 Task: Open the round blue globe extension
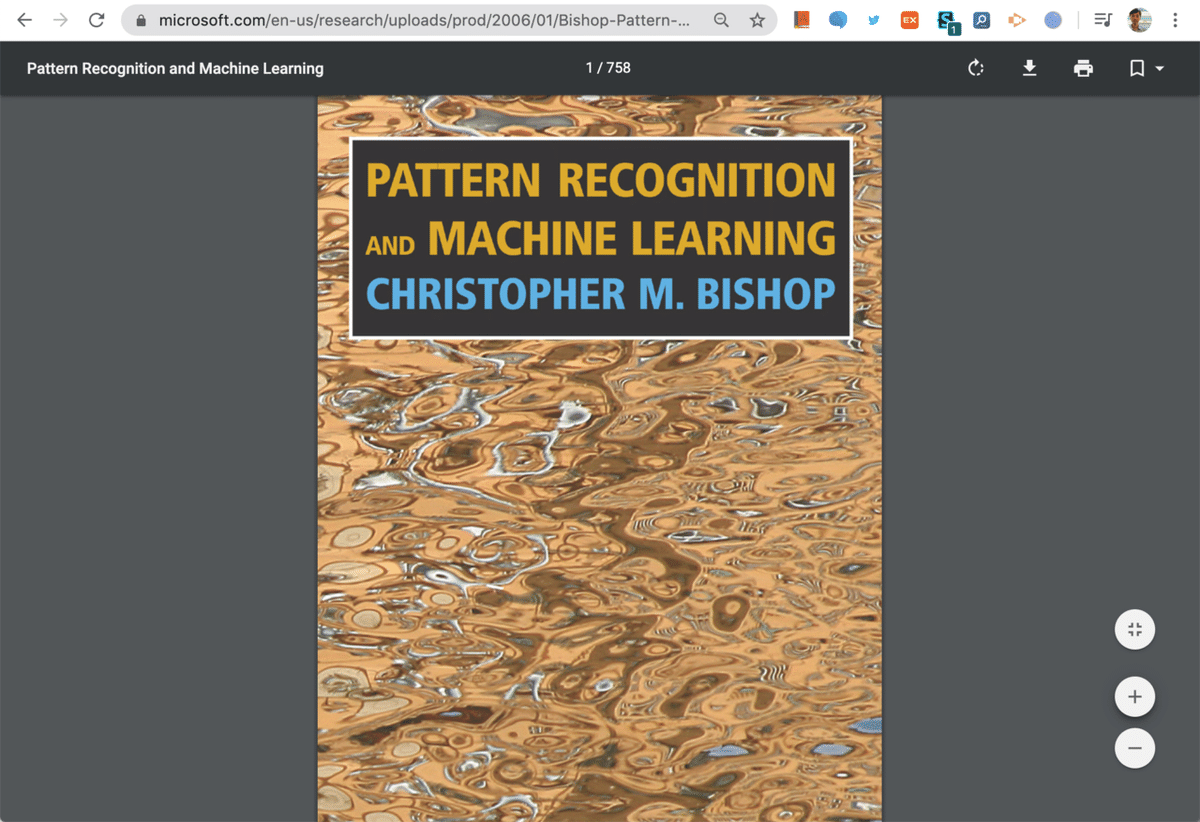(1053, 20)
